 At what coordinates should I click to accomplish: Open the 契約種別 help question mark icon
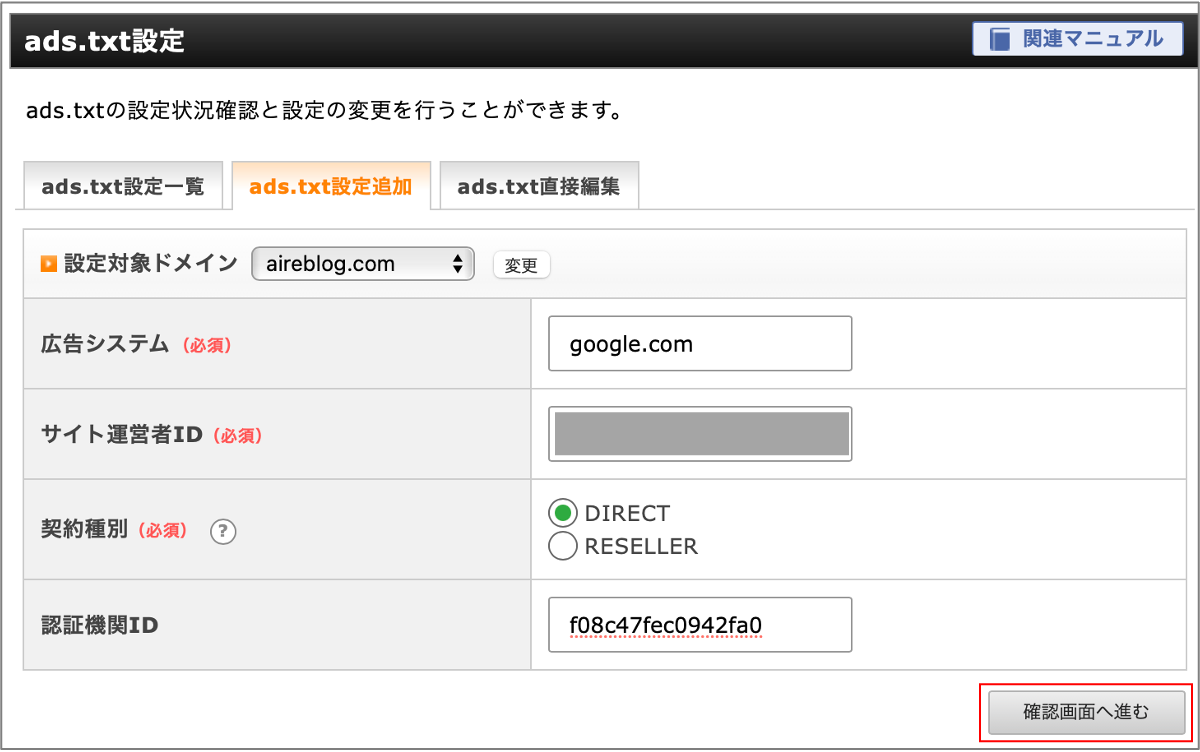(x=222, y=532)
